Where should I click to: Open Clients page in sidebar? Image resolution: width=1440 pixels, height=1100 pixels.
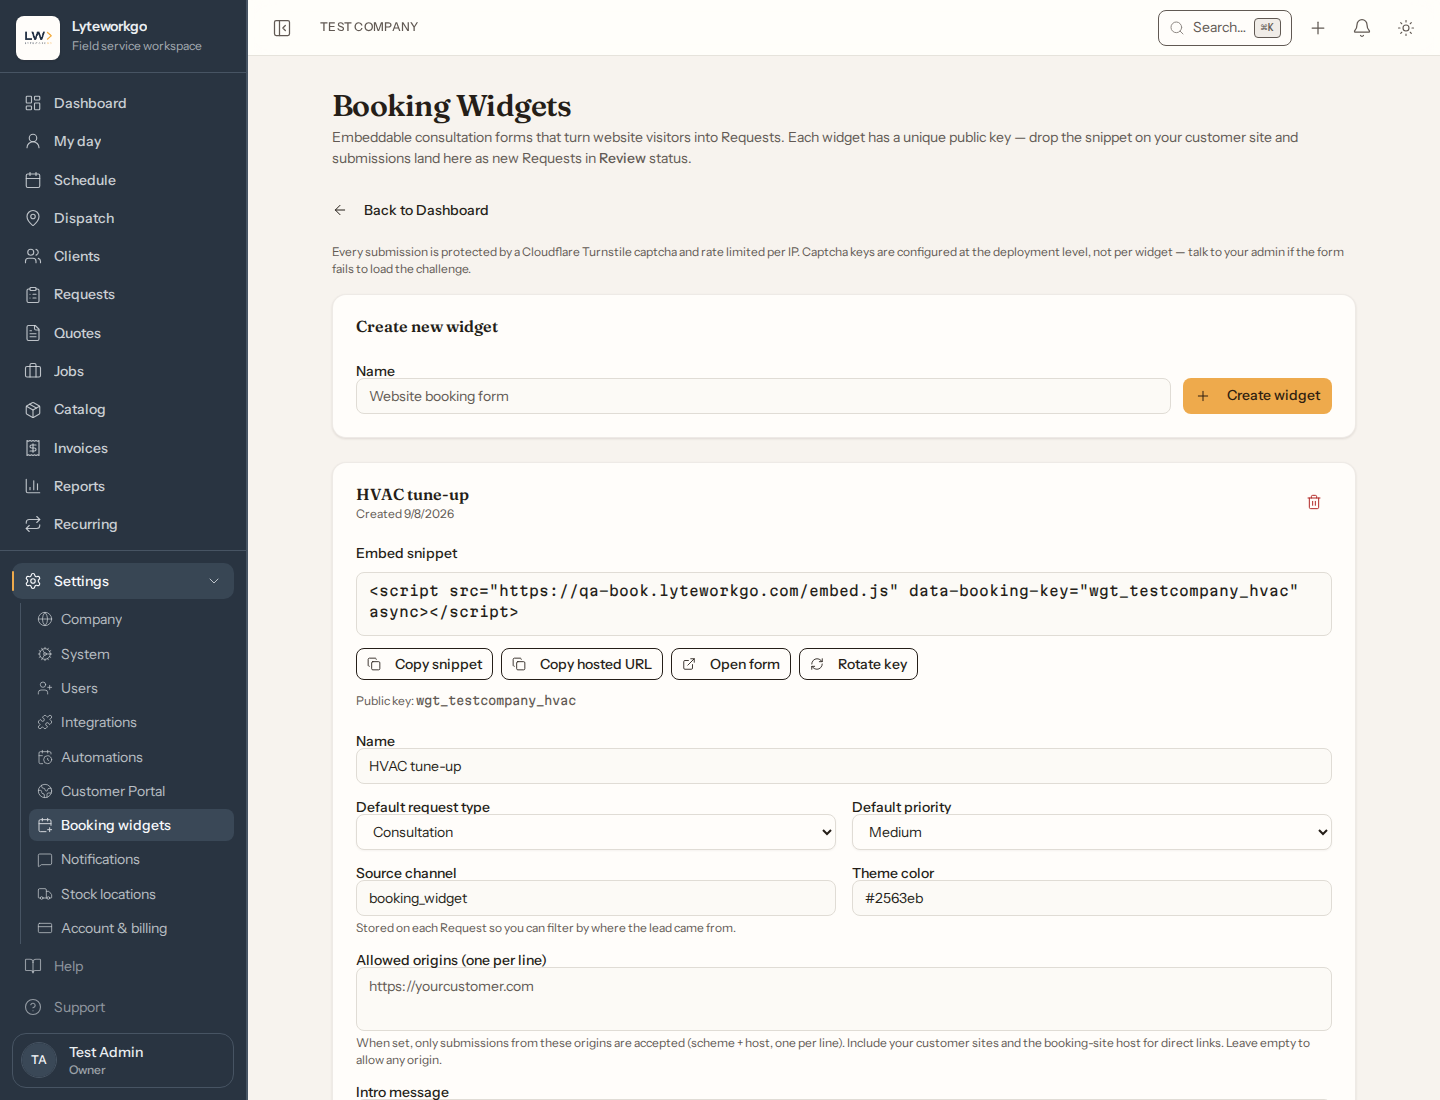point(123,256)
